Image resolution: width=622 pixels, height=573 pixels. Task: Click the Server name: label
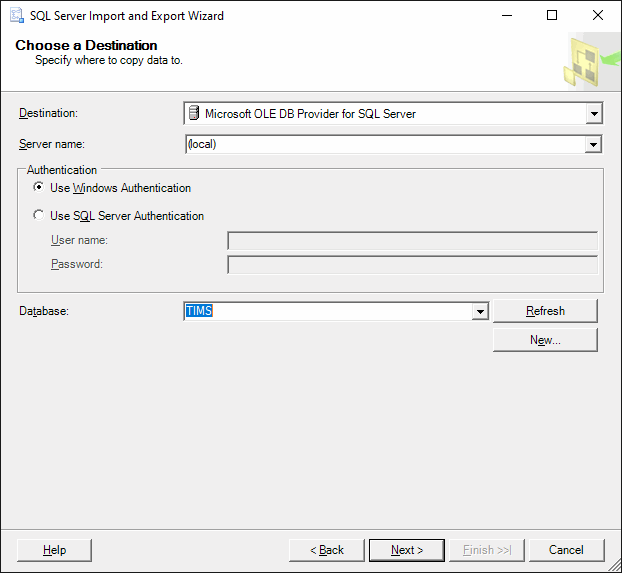tap(52, 144)
